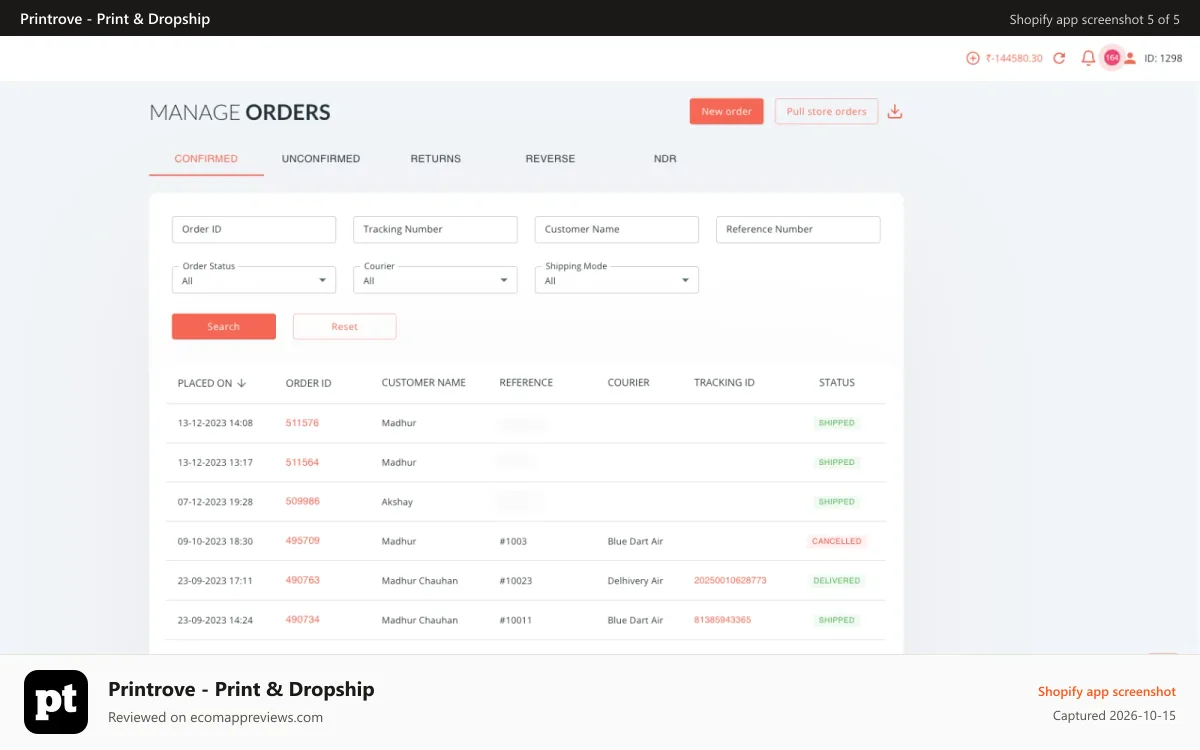Click the 164 notification count badge
This screenshot has height=750, width=1200.
tap(1111, 58)
